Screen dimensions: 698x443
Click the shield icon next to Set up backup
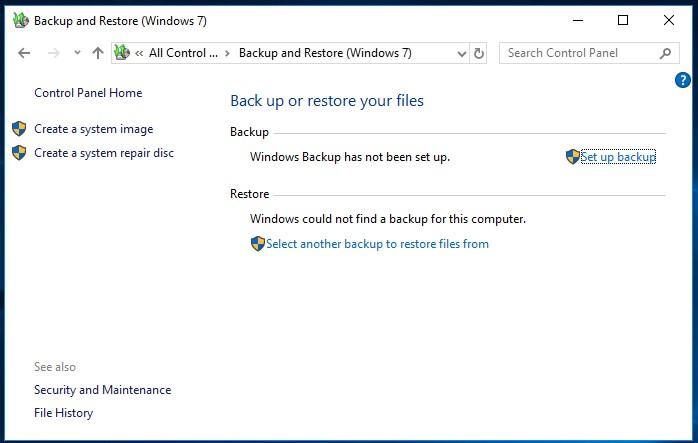click(x=572, y=157)
